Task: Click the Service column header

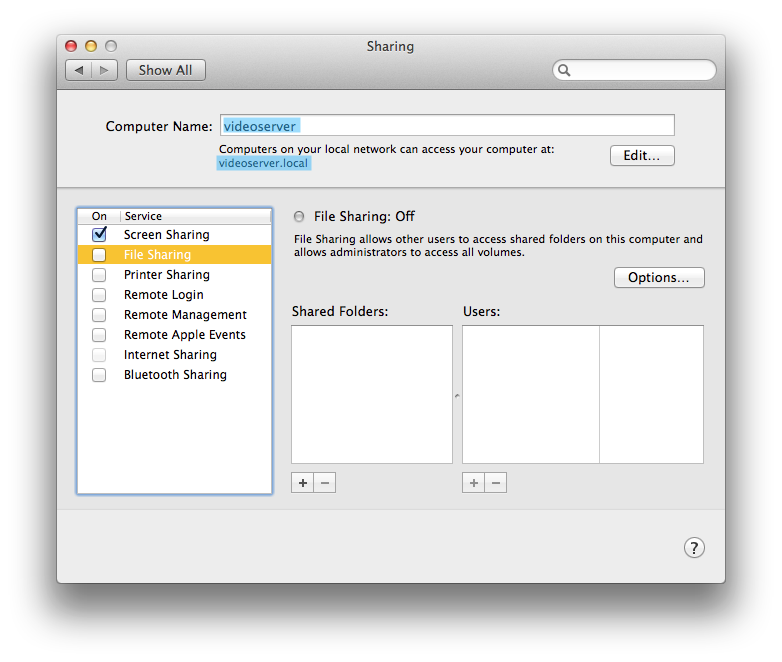Action: tap(196, 216)
